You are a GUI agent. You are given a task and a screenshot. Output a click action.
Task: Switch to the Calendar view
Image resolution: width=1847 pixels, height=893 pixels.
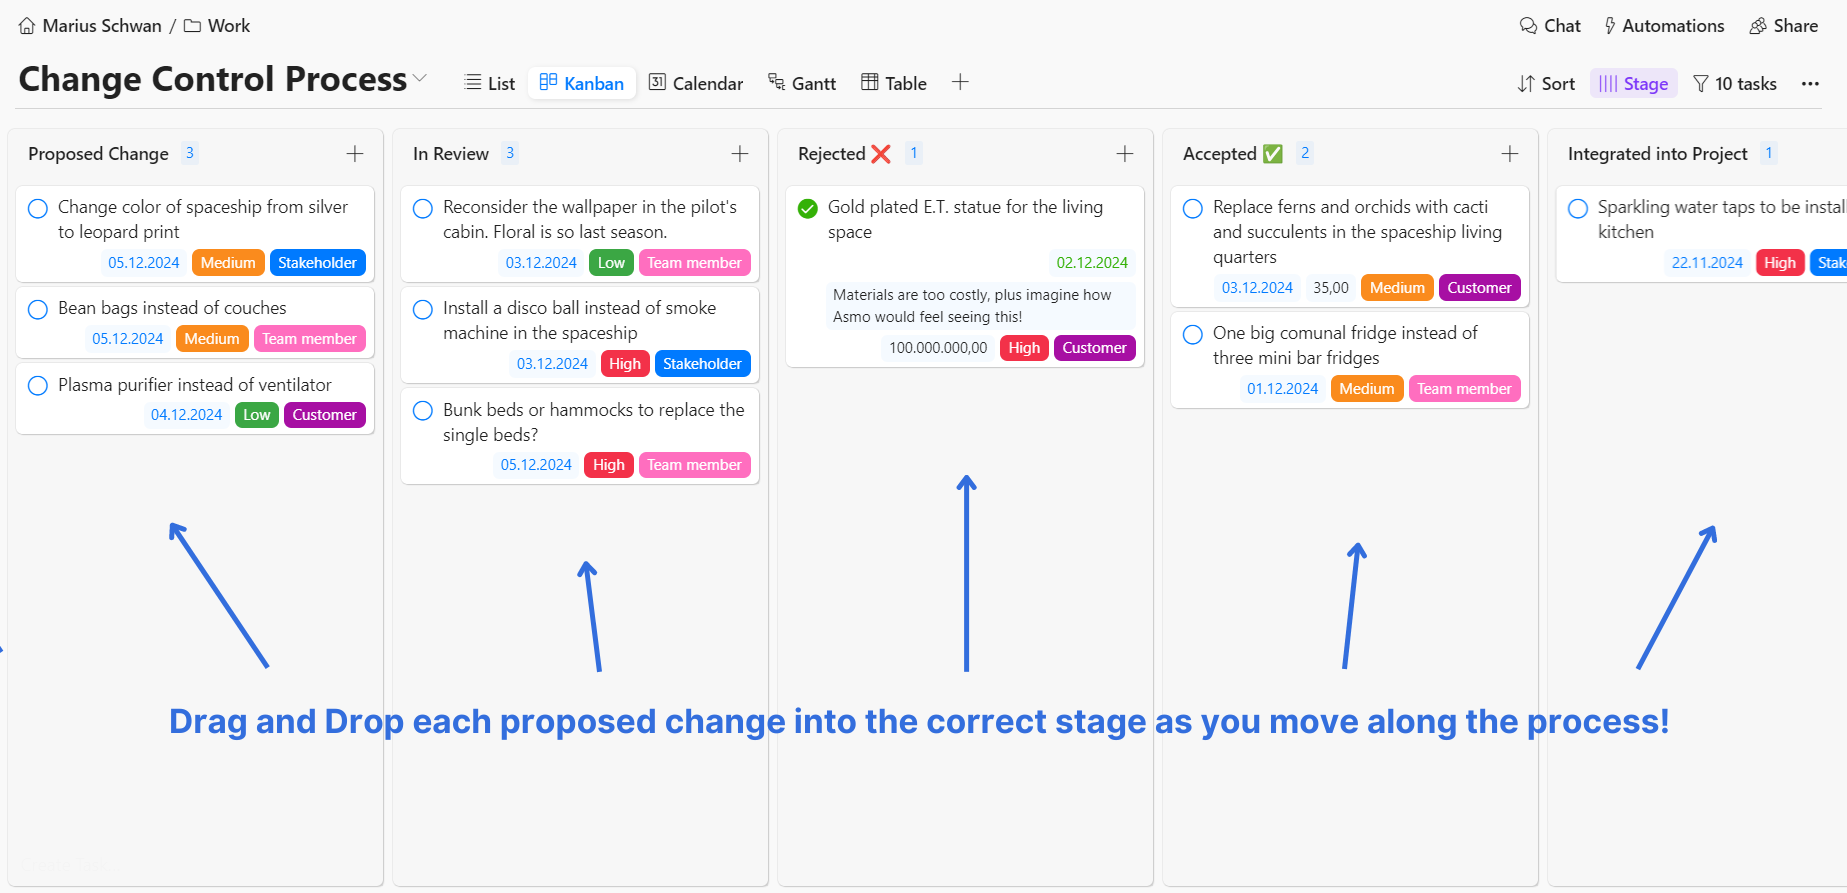[696, 84]
